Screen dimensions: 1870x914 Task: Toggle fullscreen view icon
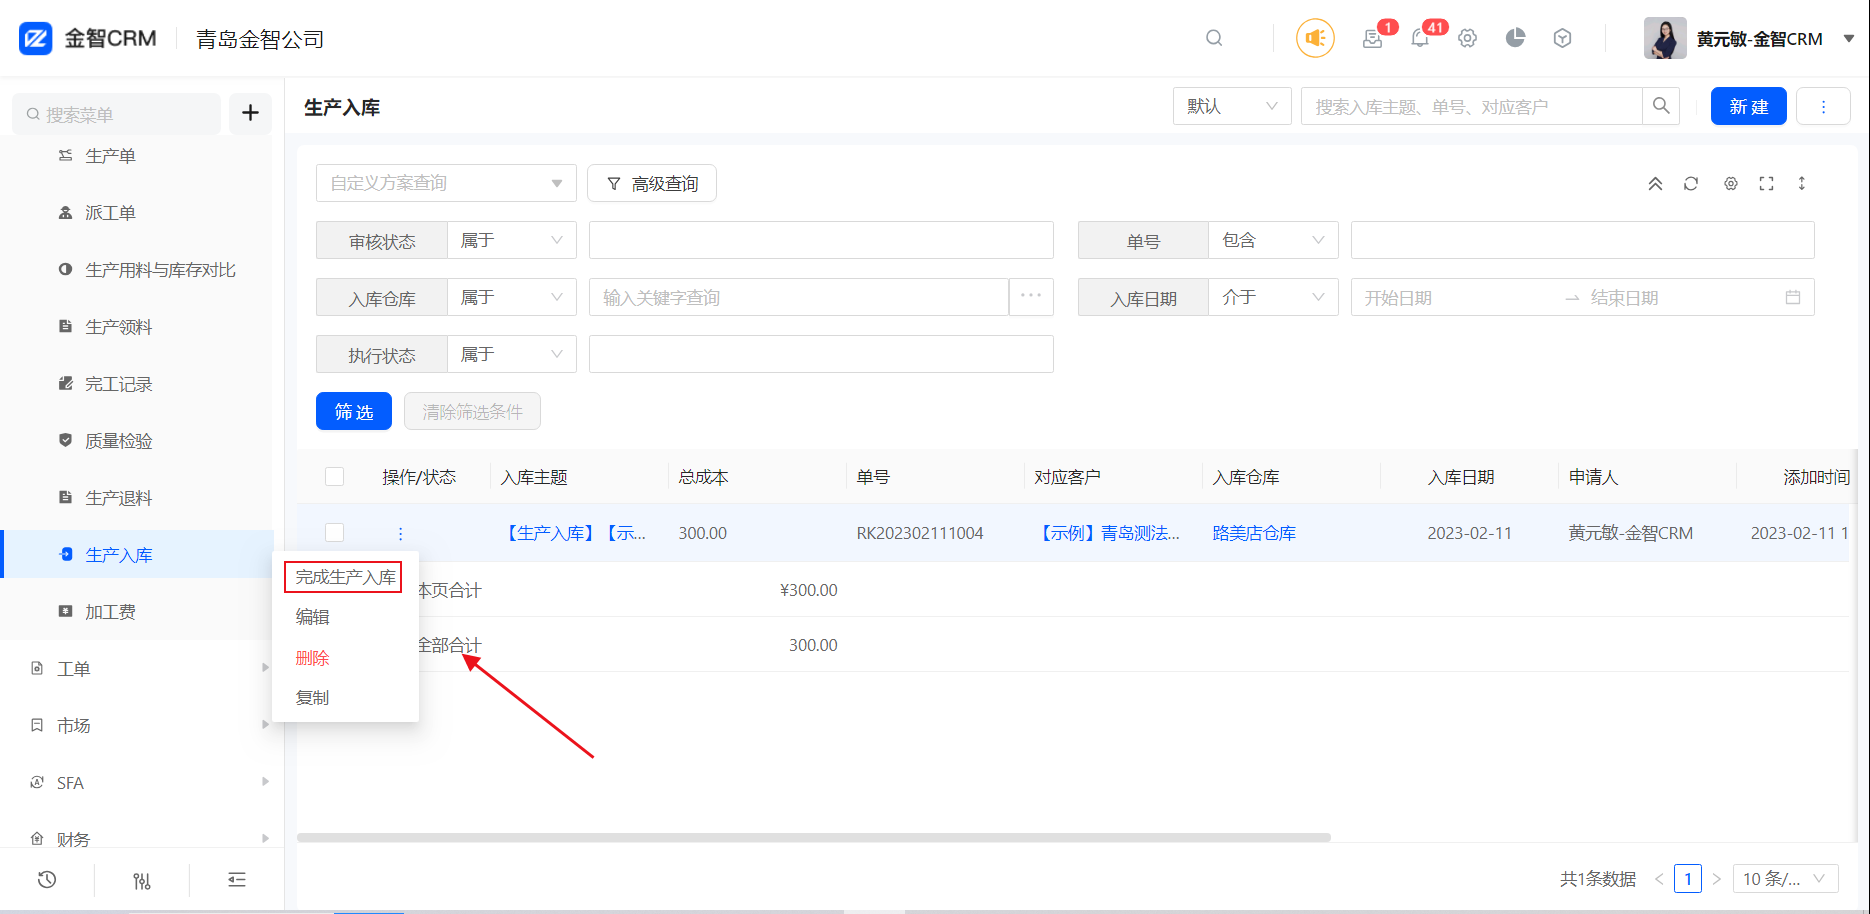coord(1766,183)
